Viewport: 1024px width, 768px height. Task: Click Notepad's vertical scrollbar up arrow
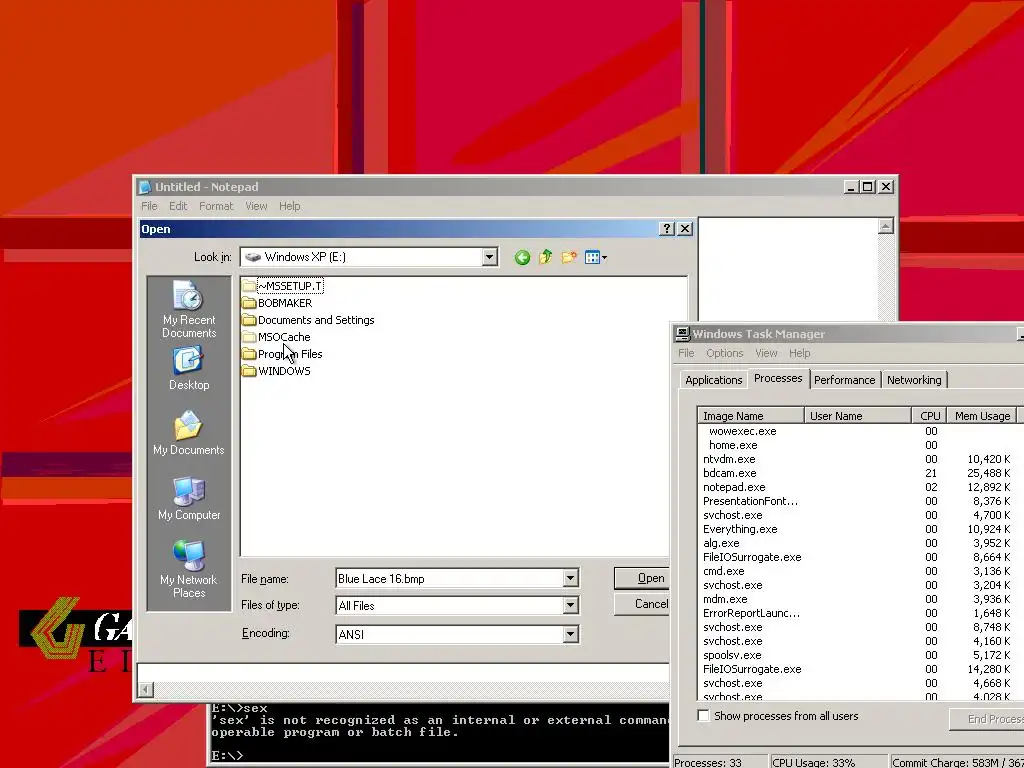[x=886, y=226]
